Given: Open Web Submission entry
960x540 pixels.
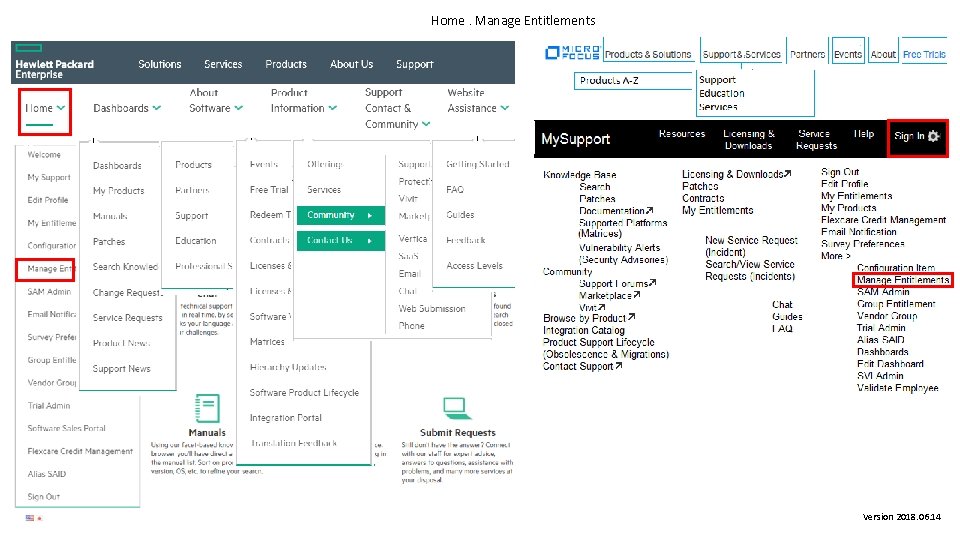Looking at the screenshot, I should [x=432, y=309].
